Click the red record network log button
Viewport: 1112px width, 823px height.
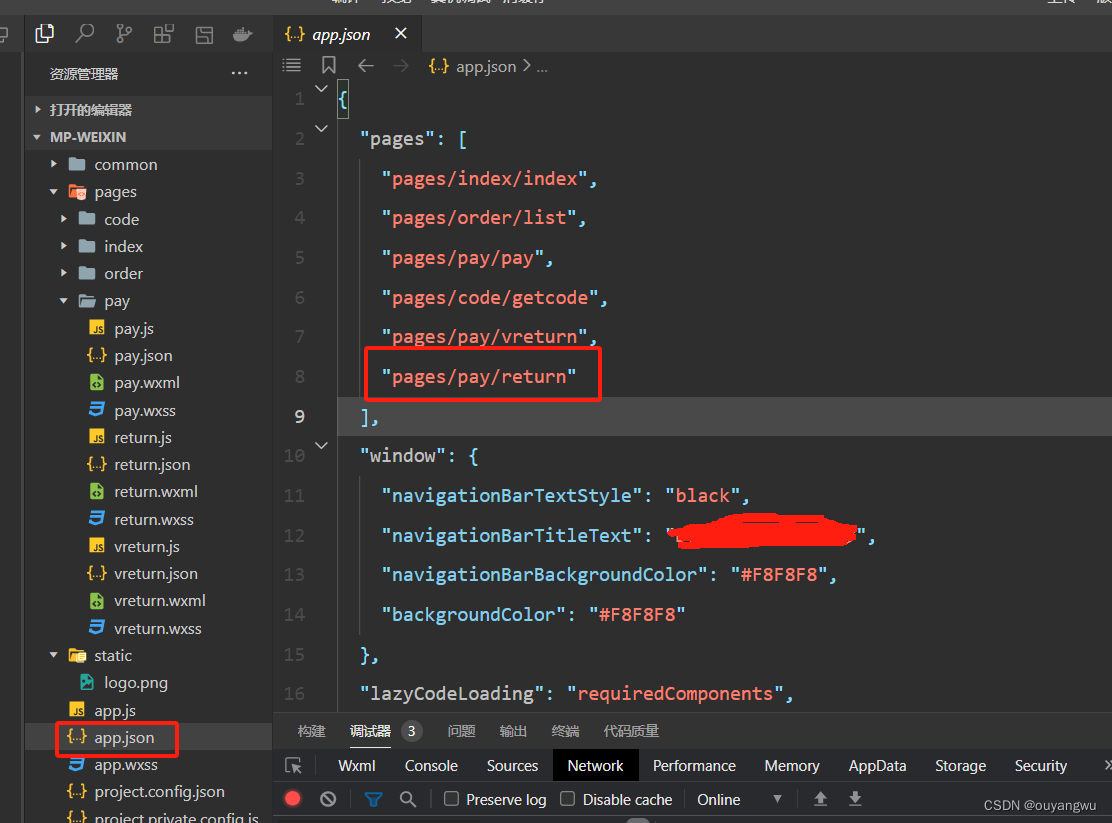pos(293,799)
